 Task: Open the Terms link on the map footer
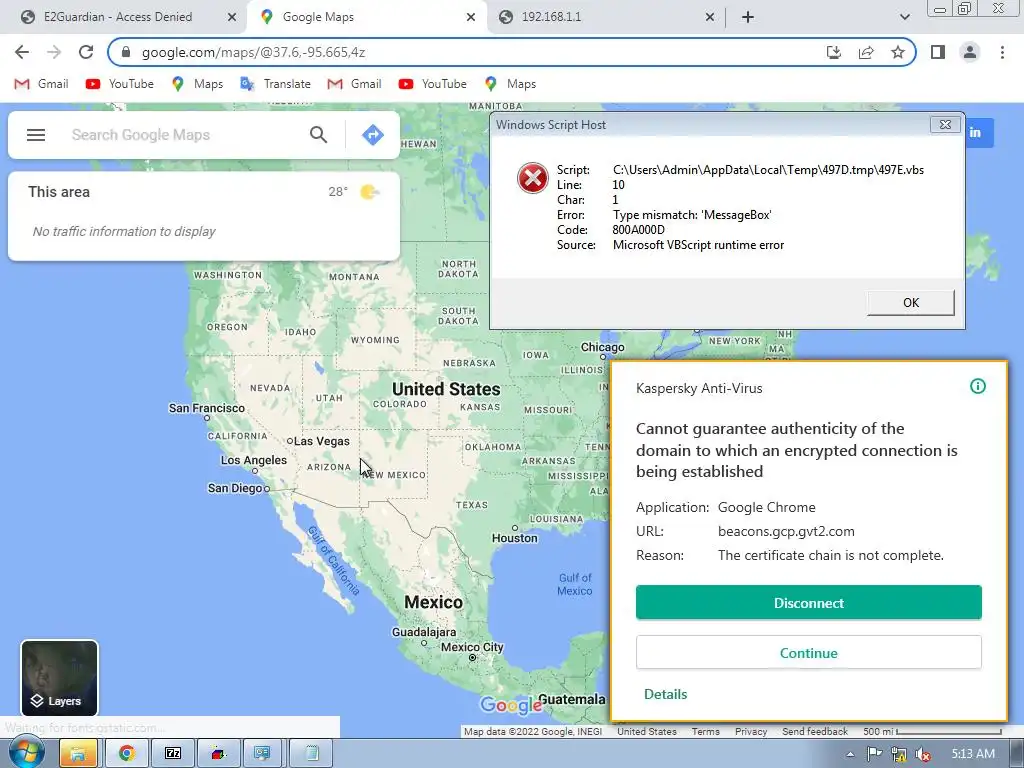(x=705, y=731)
